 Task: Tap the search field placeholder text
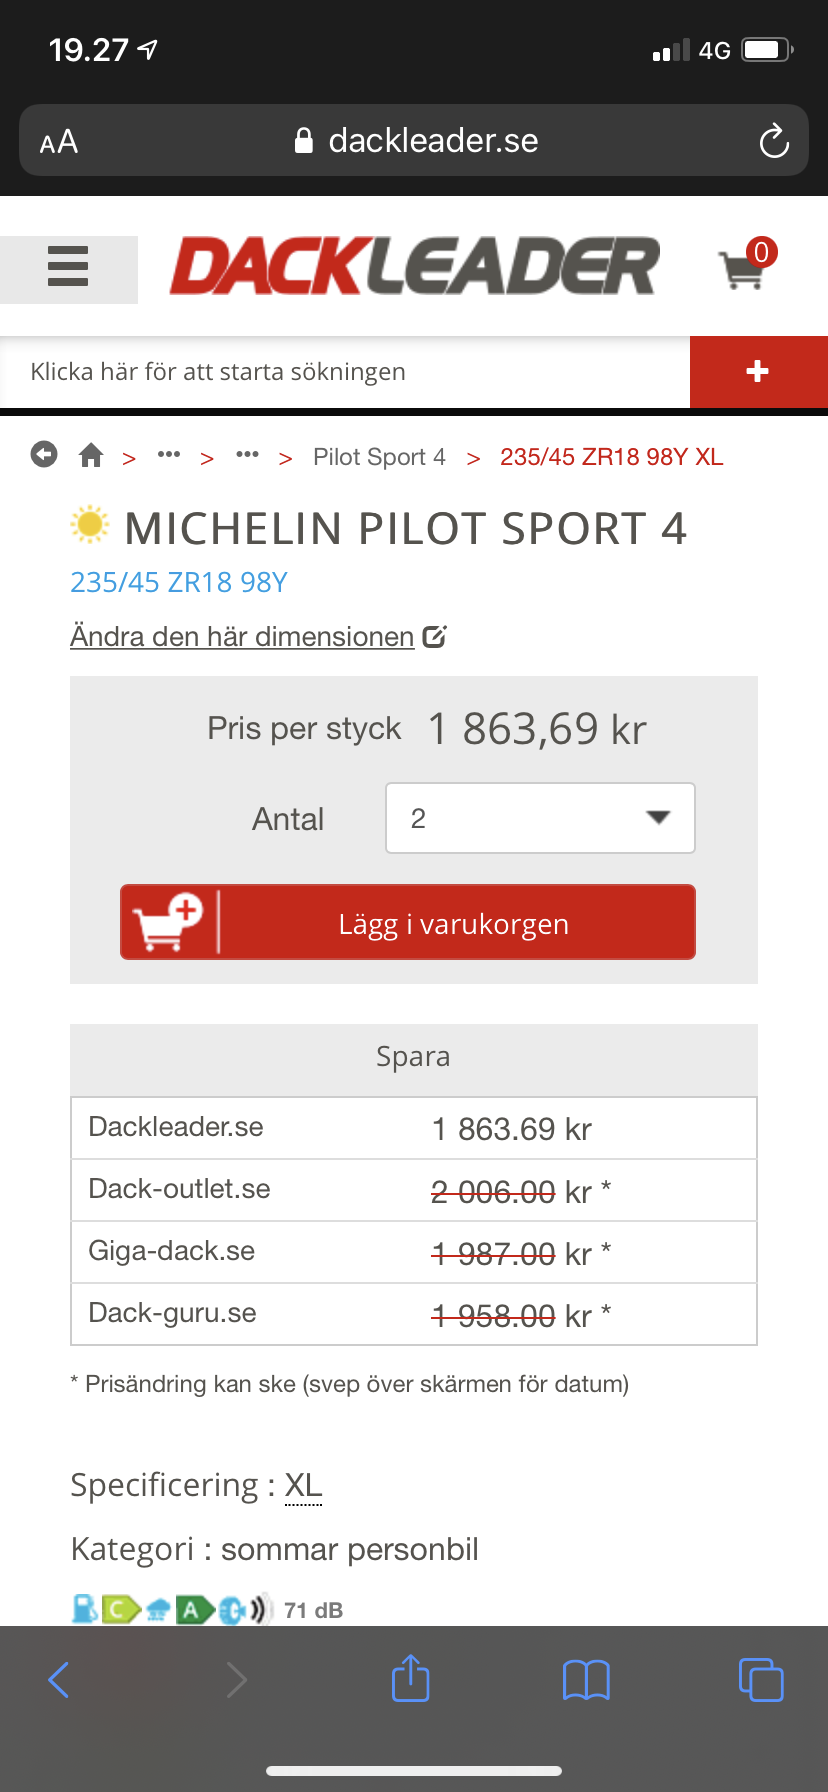tap(218, 372)
